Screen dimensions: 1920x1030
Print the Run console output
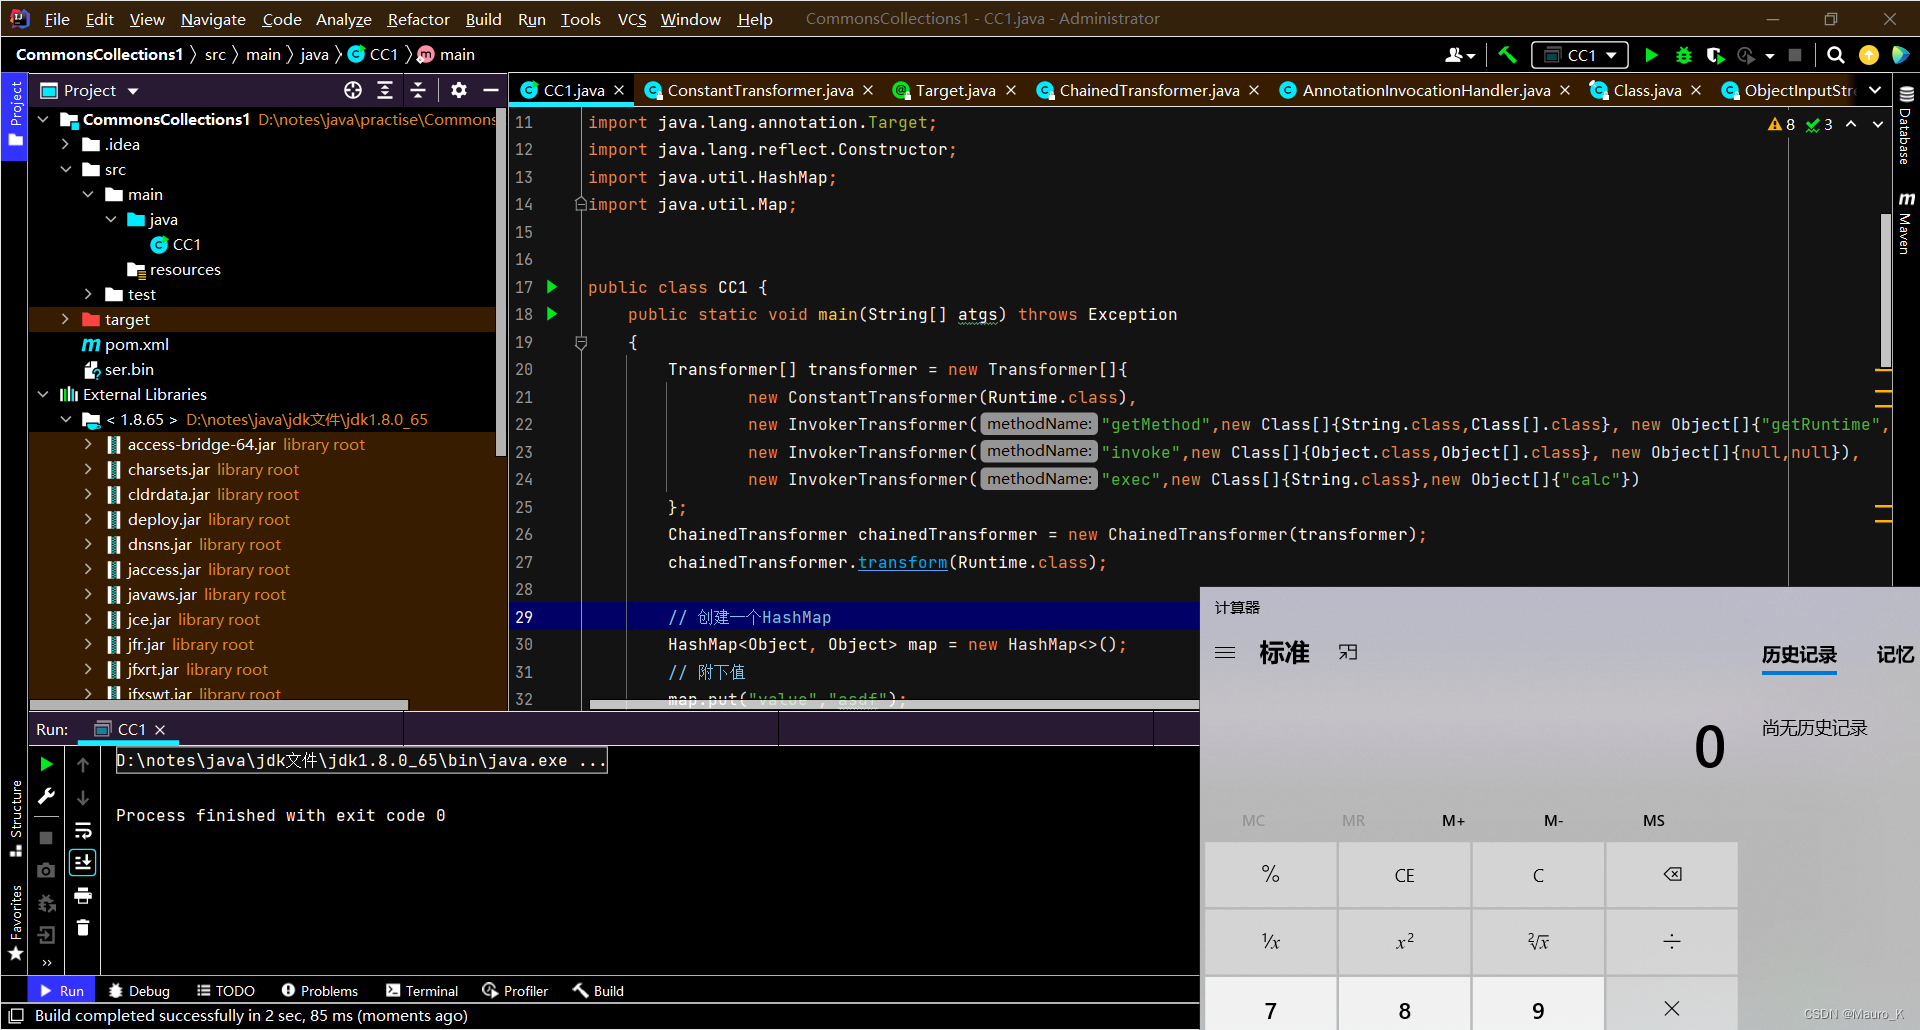[83, 895]
